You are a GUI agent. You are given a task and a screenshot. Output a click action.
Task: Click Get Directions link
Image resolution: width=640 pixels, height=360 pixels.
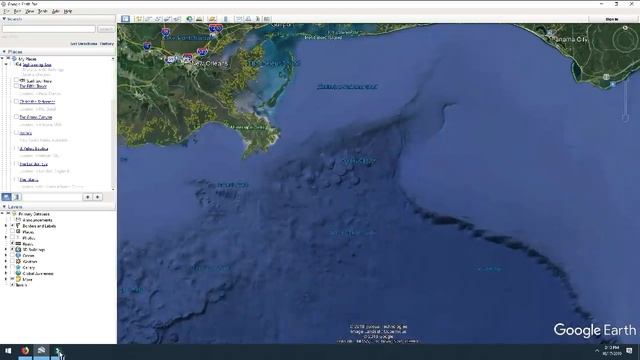84,44
